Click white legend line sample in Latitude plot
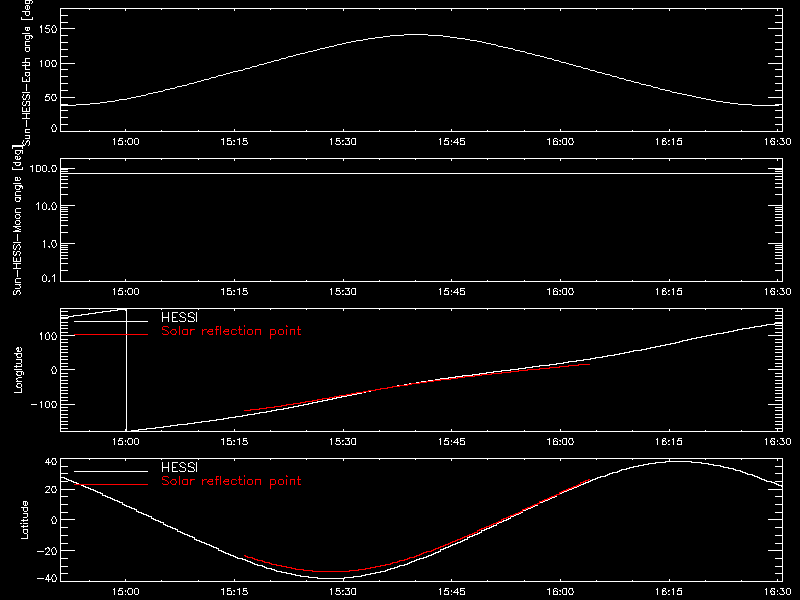The image size is (800, 600). 111,471
